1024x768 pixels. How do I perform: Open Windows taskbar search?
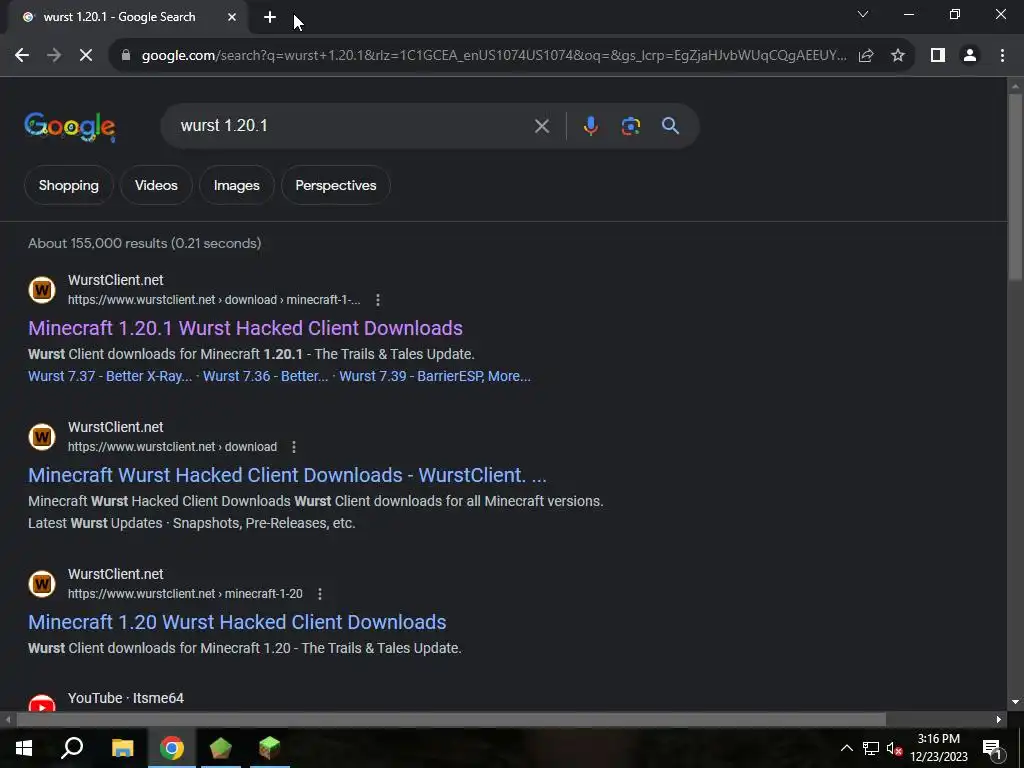72,748
